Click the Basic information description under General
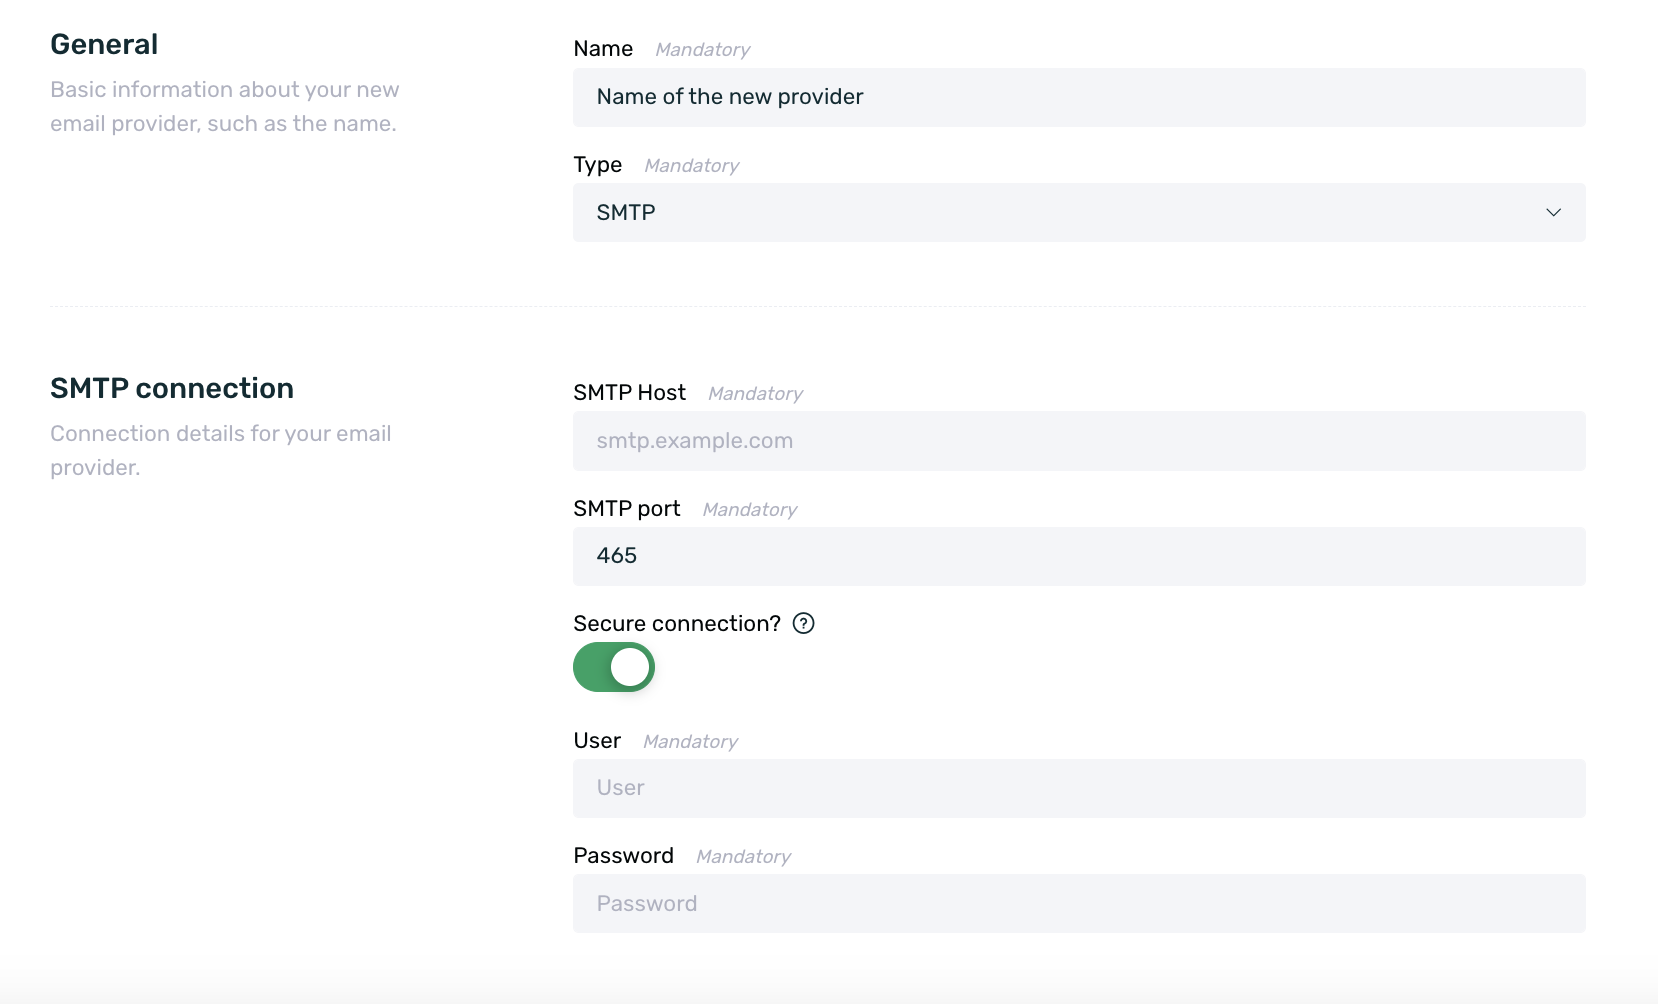Screen dimensions: 1658x1004 point(224,106)
